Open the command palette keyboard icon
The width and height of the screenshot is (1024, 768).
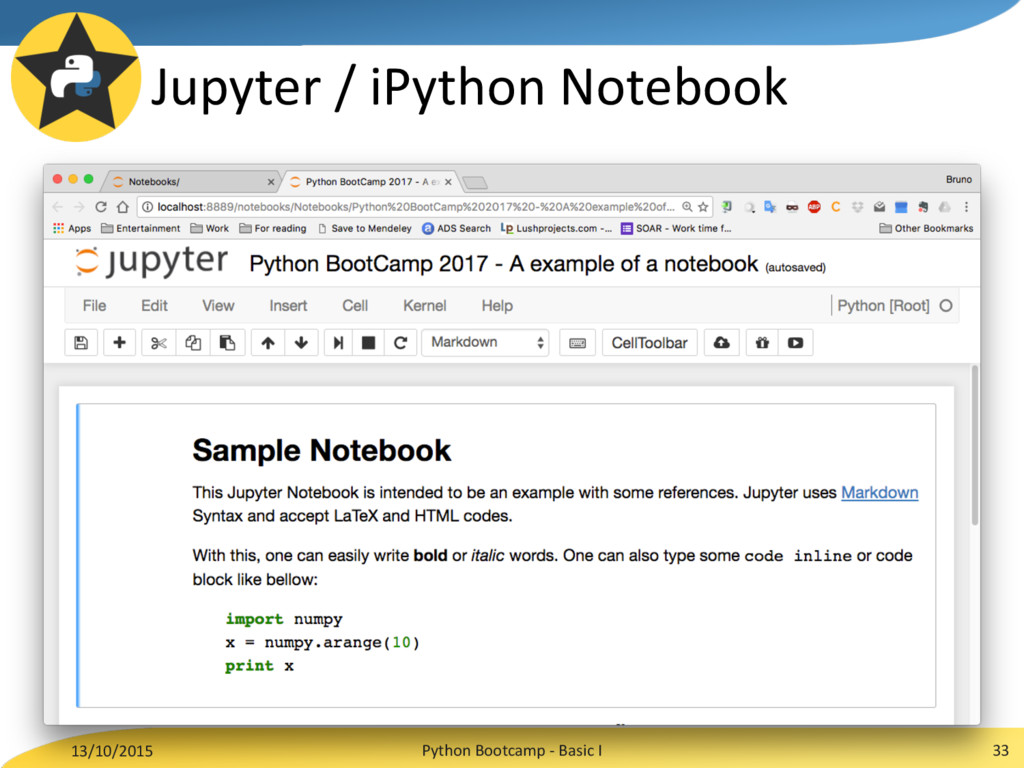click(577, 343)
